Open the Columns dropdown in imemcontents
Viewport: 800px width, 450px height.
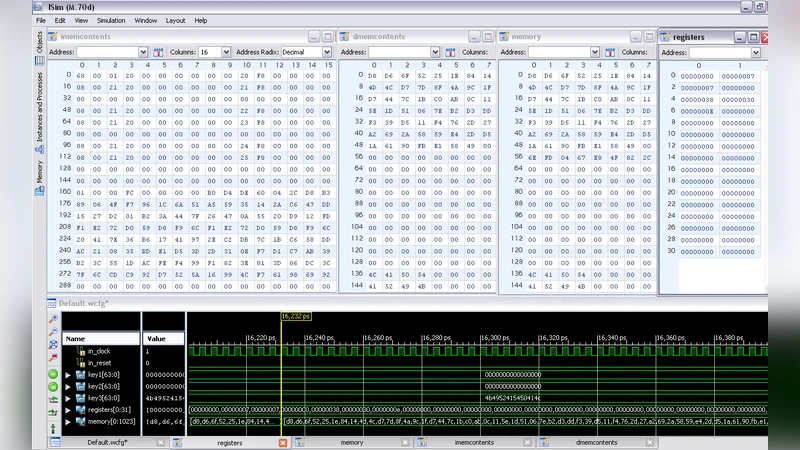(x=227, y=51)
